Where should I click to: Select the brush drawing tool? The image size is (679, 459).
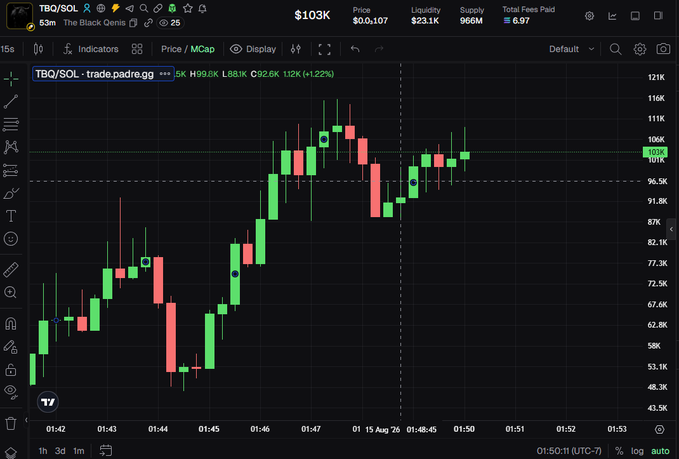pos(11,193)
